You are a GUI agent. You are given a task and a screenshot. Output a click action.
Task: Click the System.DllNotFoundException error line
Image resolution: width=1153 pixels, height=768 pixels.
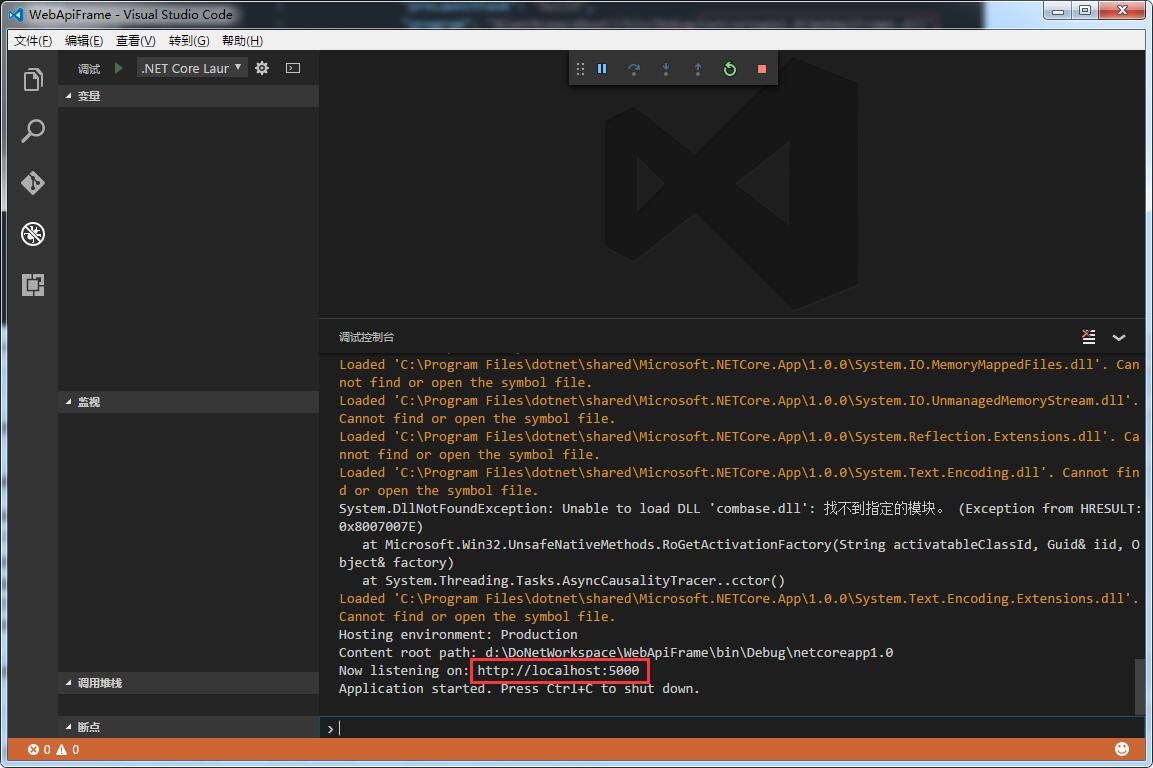tap(740, 517)
